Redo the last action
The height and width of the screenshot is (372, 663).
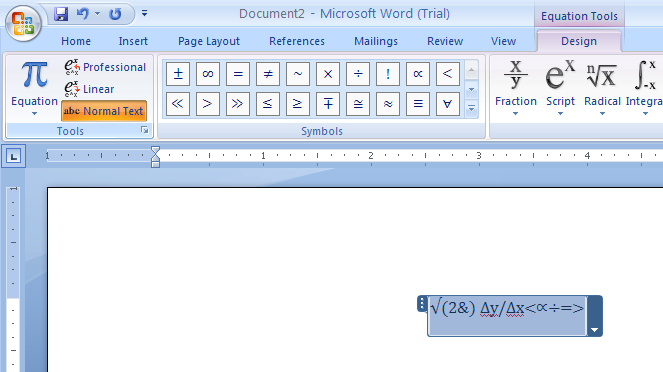coord(115,14)
